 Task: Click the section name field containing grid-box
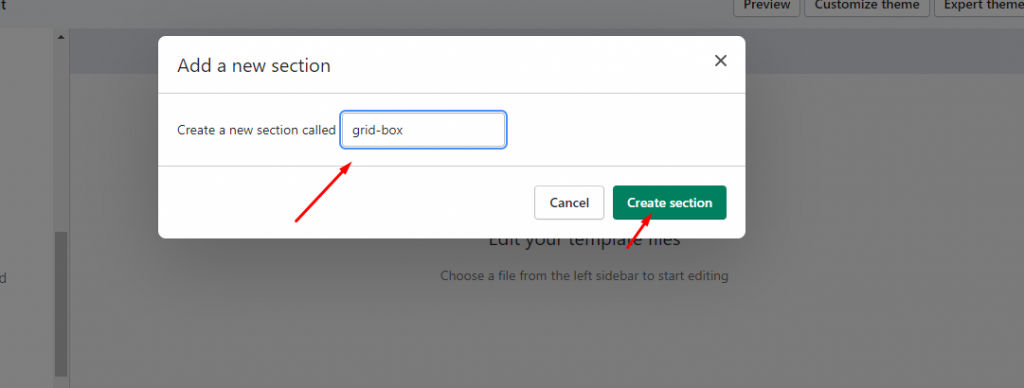tap(423, 130)
